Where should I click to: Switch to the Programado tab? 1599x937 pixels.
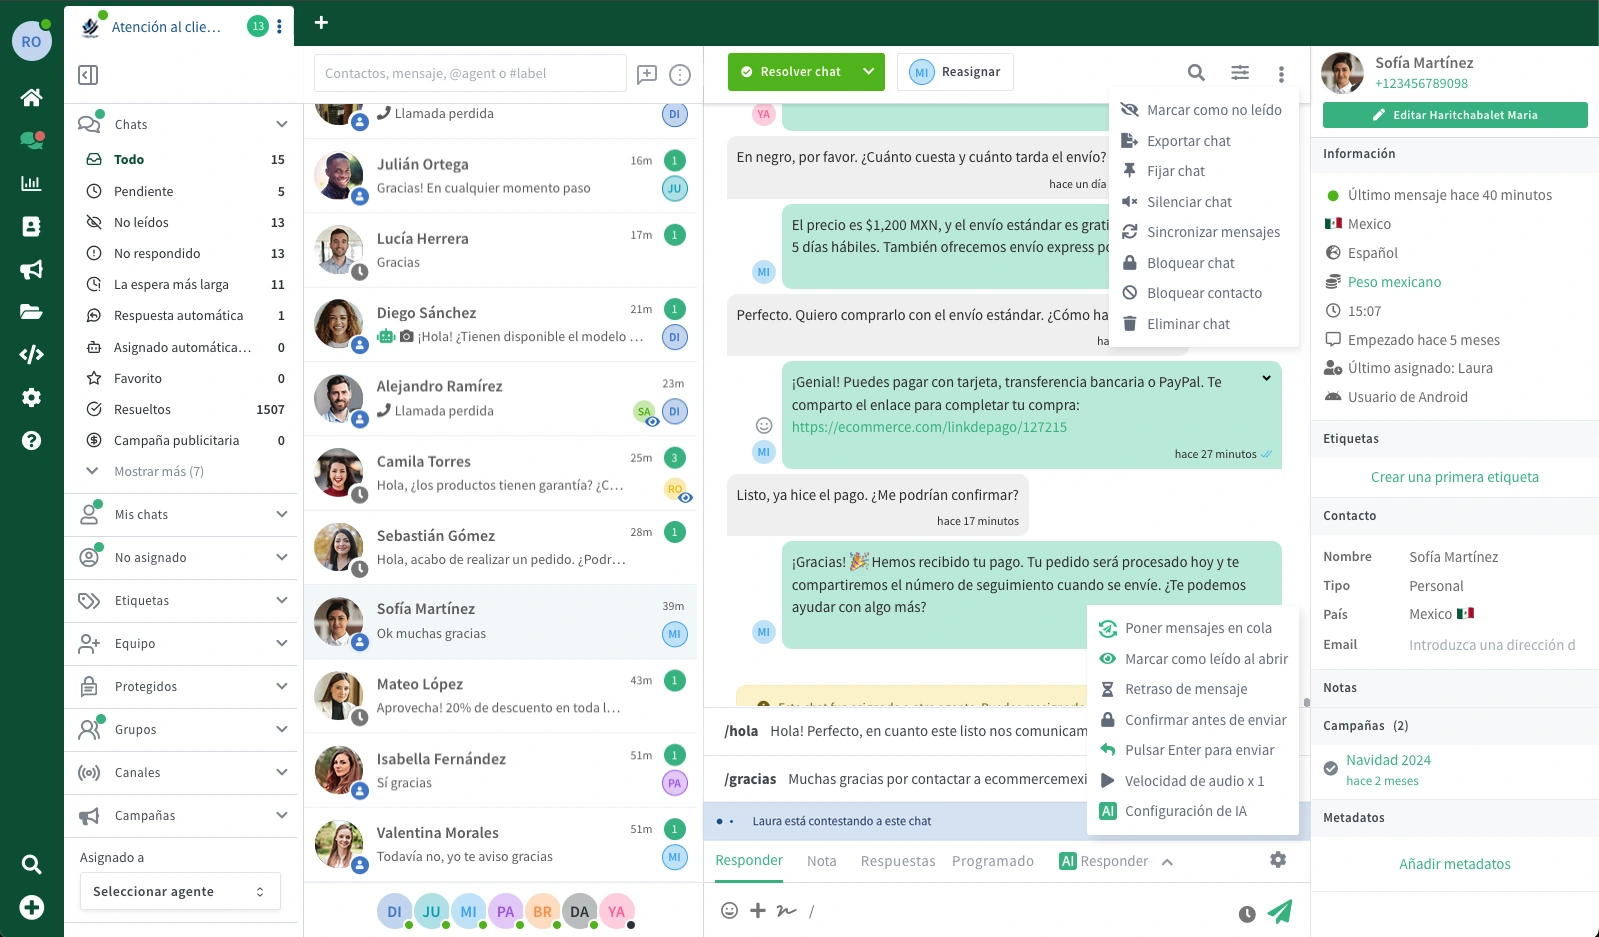click(993, 861)
